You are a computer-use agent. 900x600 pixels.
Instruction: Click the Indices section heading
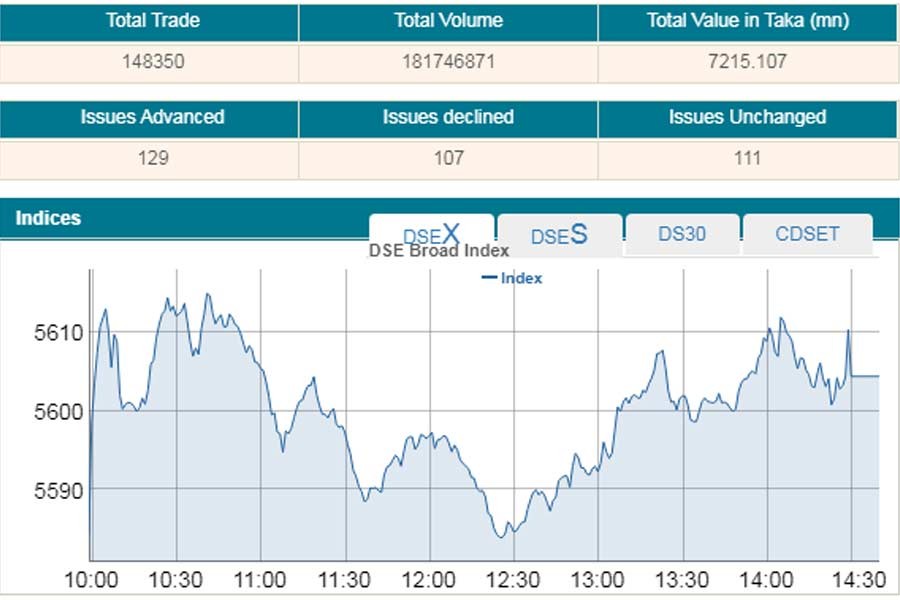point(48,218)
